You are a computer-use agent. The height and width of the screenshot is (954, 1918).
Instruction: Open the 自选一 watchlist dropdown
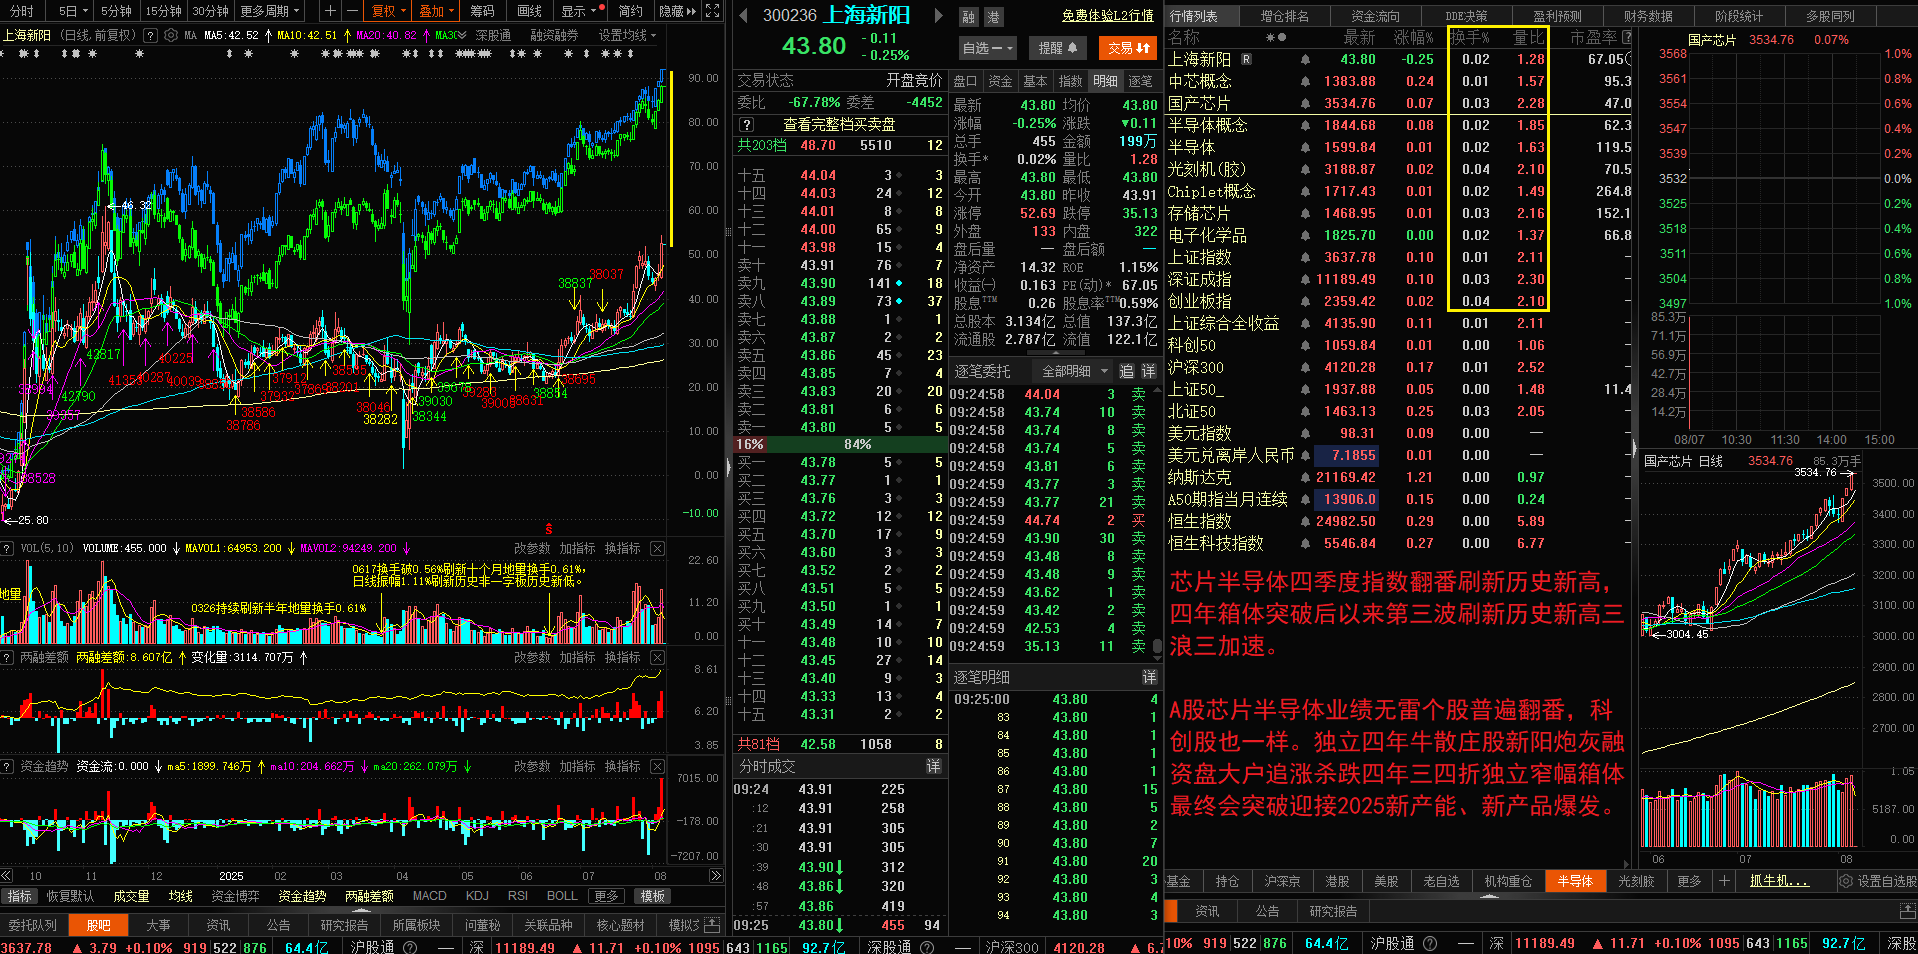988,48
